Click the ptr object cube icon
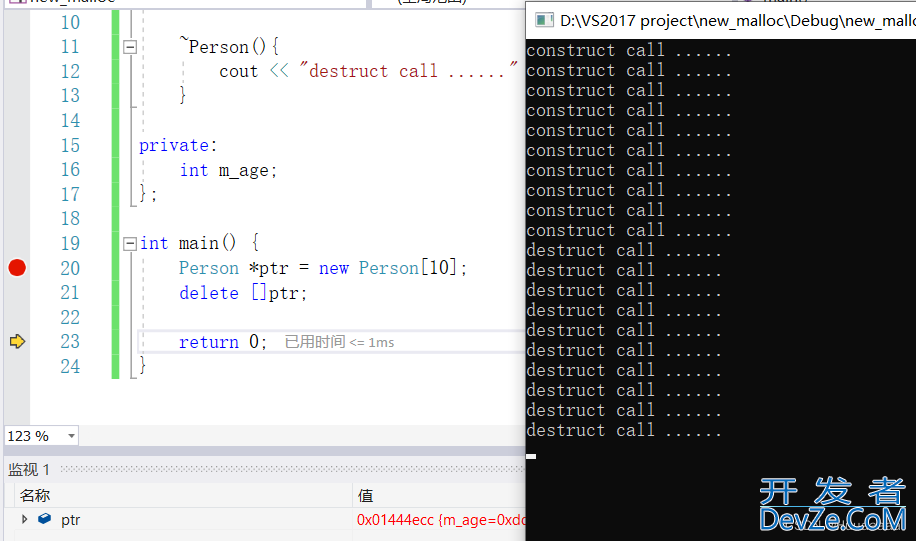916x541 pixels. [x=44, y=518]
